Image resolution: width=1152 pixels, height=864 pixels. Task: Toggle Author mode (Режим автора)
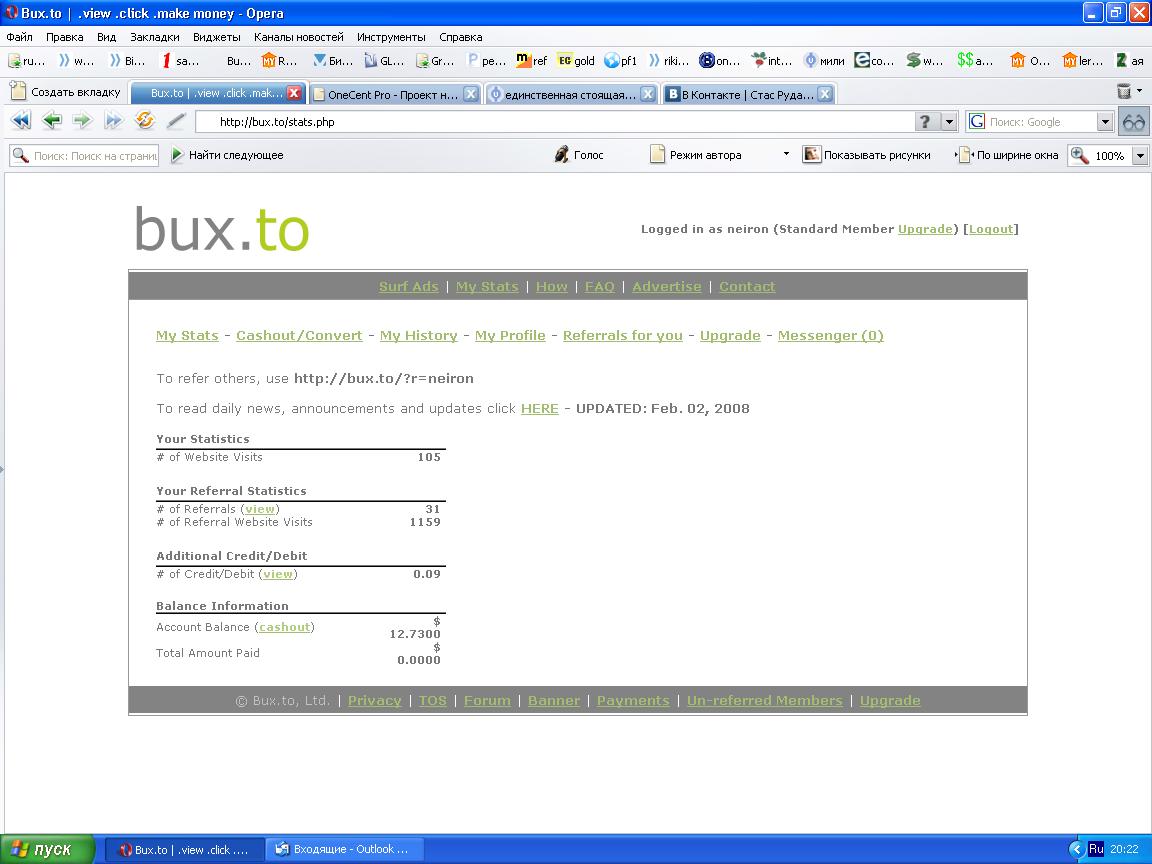[696, 155]
